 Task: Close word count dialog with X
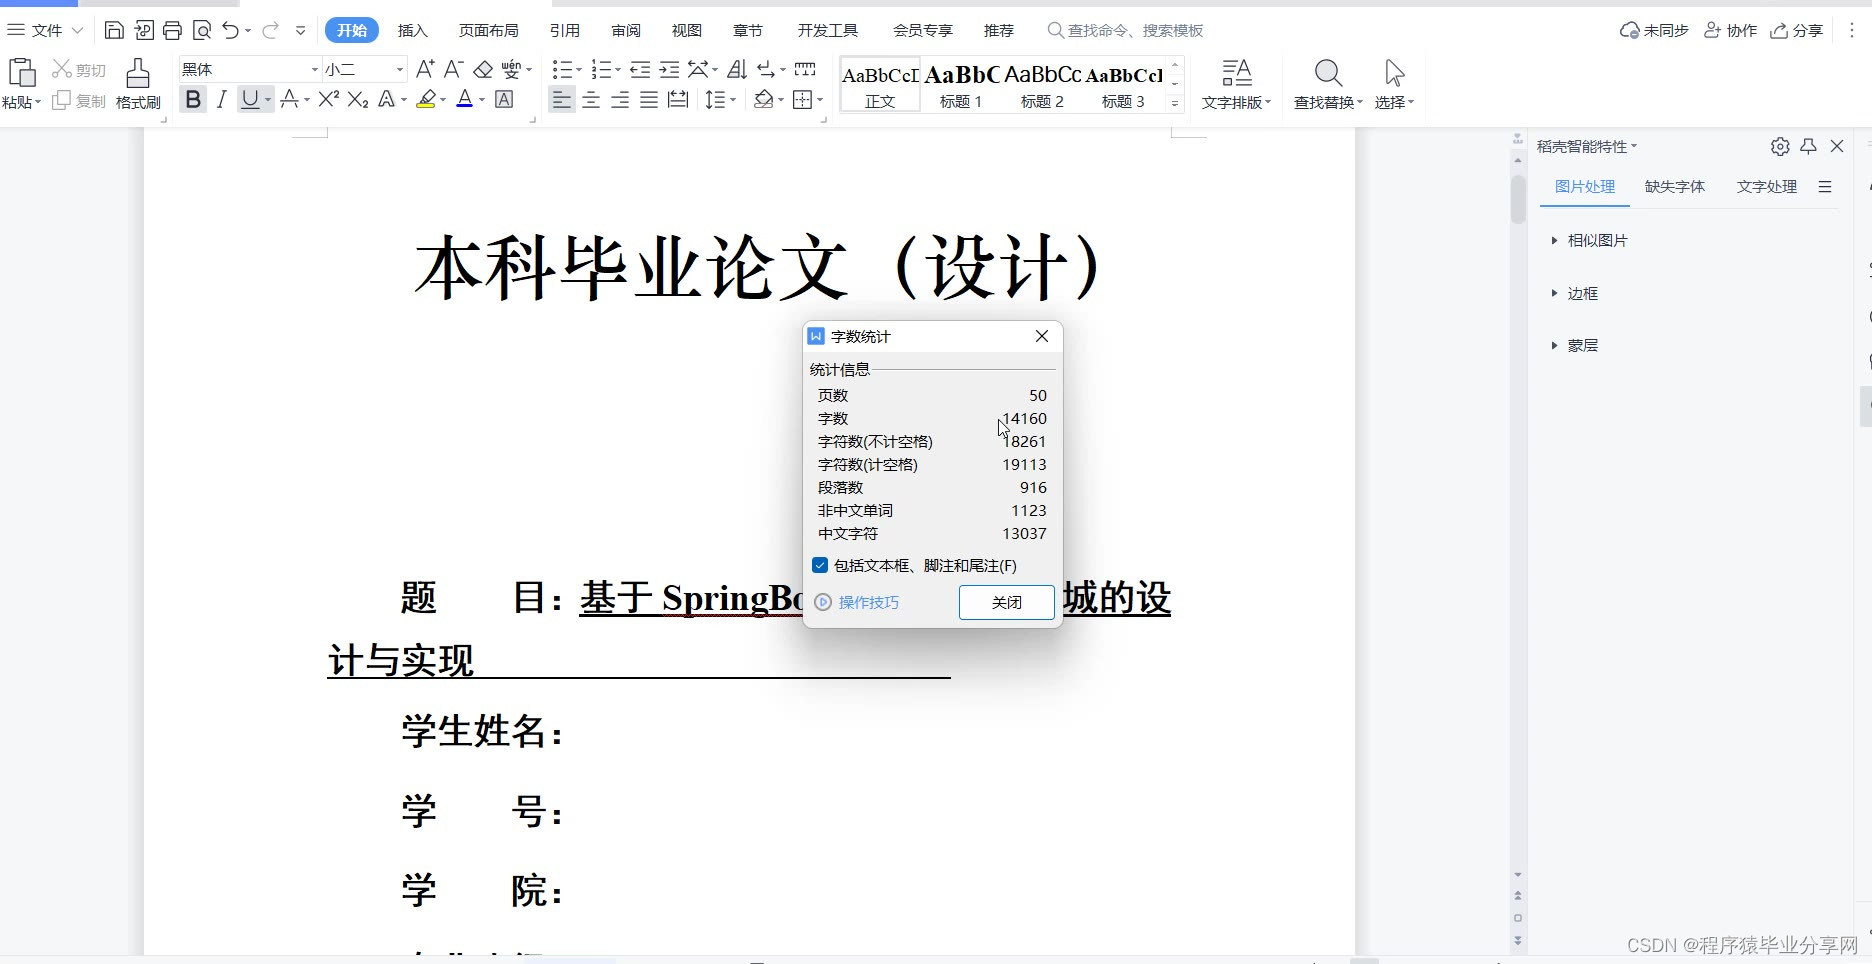(1042, 336)
